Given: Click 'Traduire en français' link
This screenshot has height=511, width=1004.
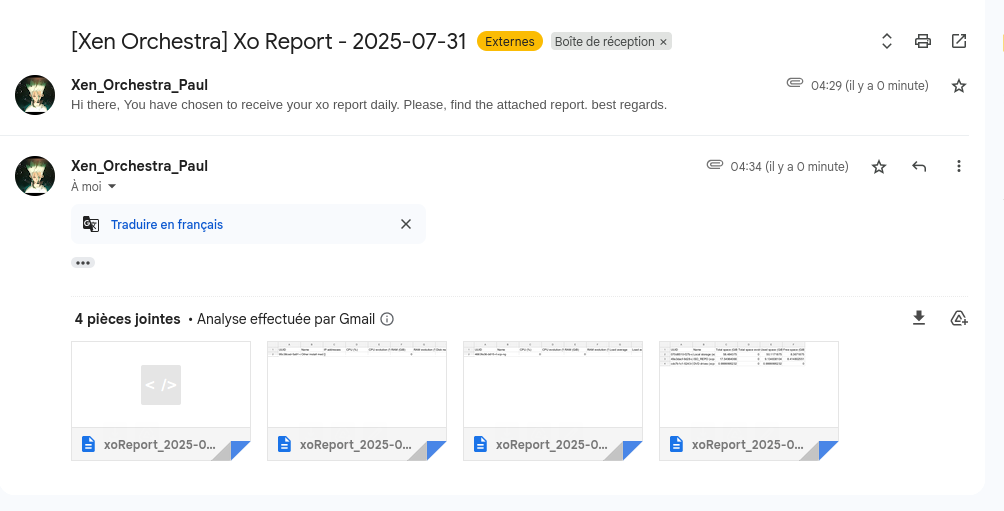Looking at the screenshot, I should coord(167,225).
